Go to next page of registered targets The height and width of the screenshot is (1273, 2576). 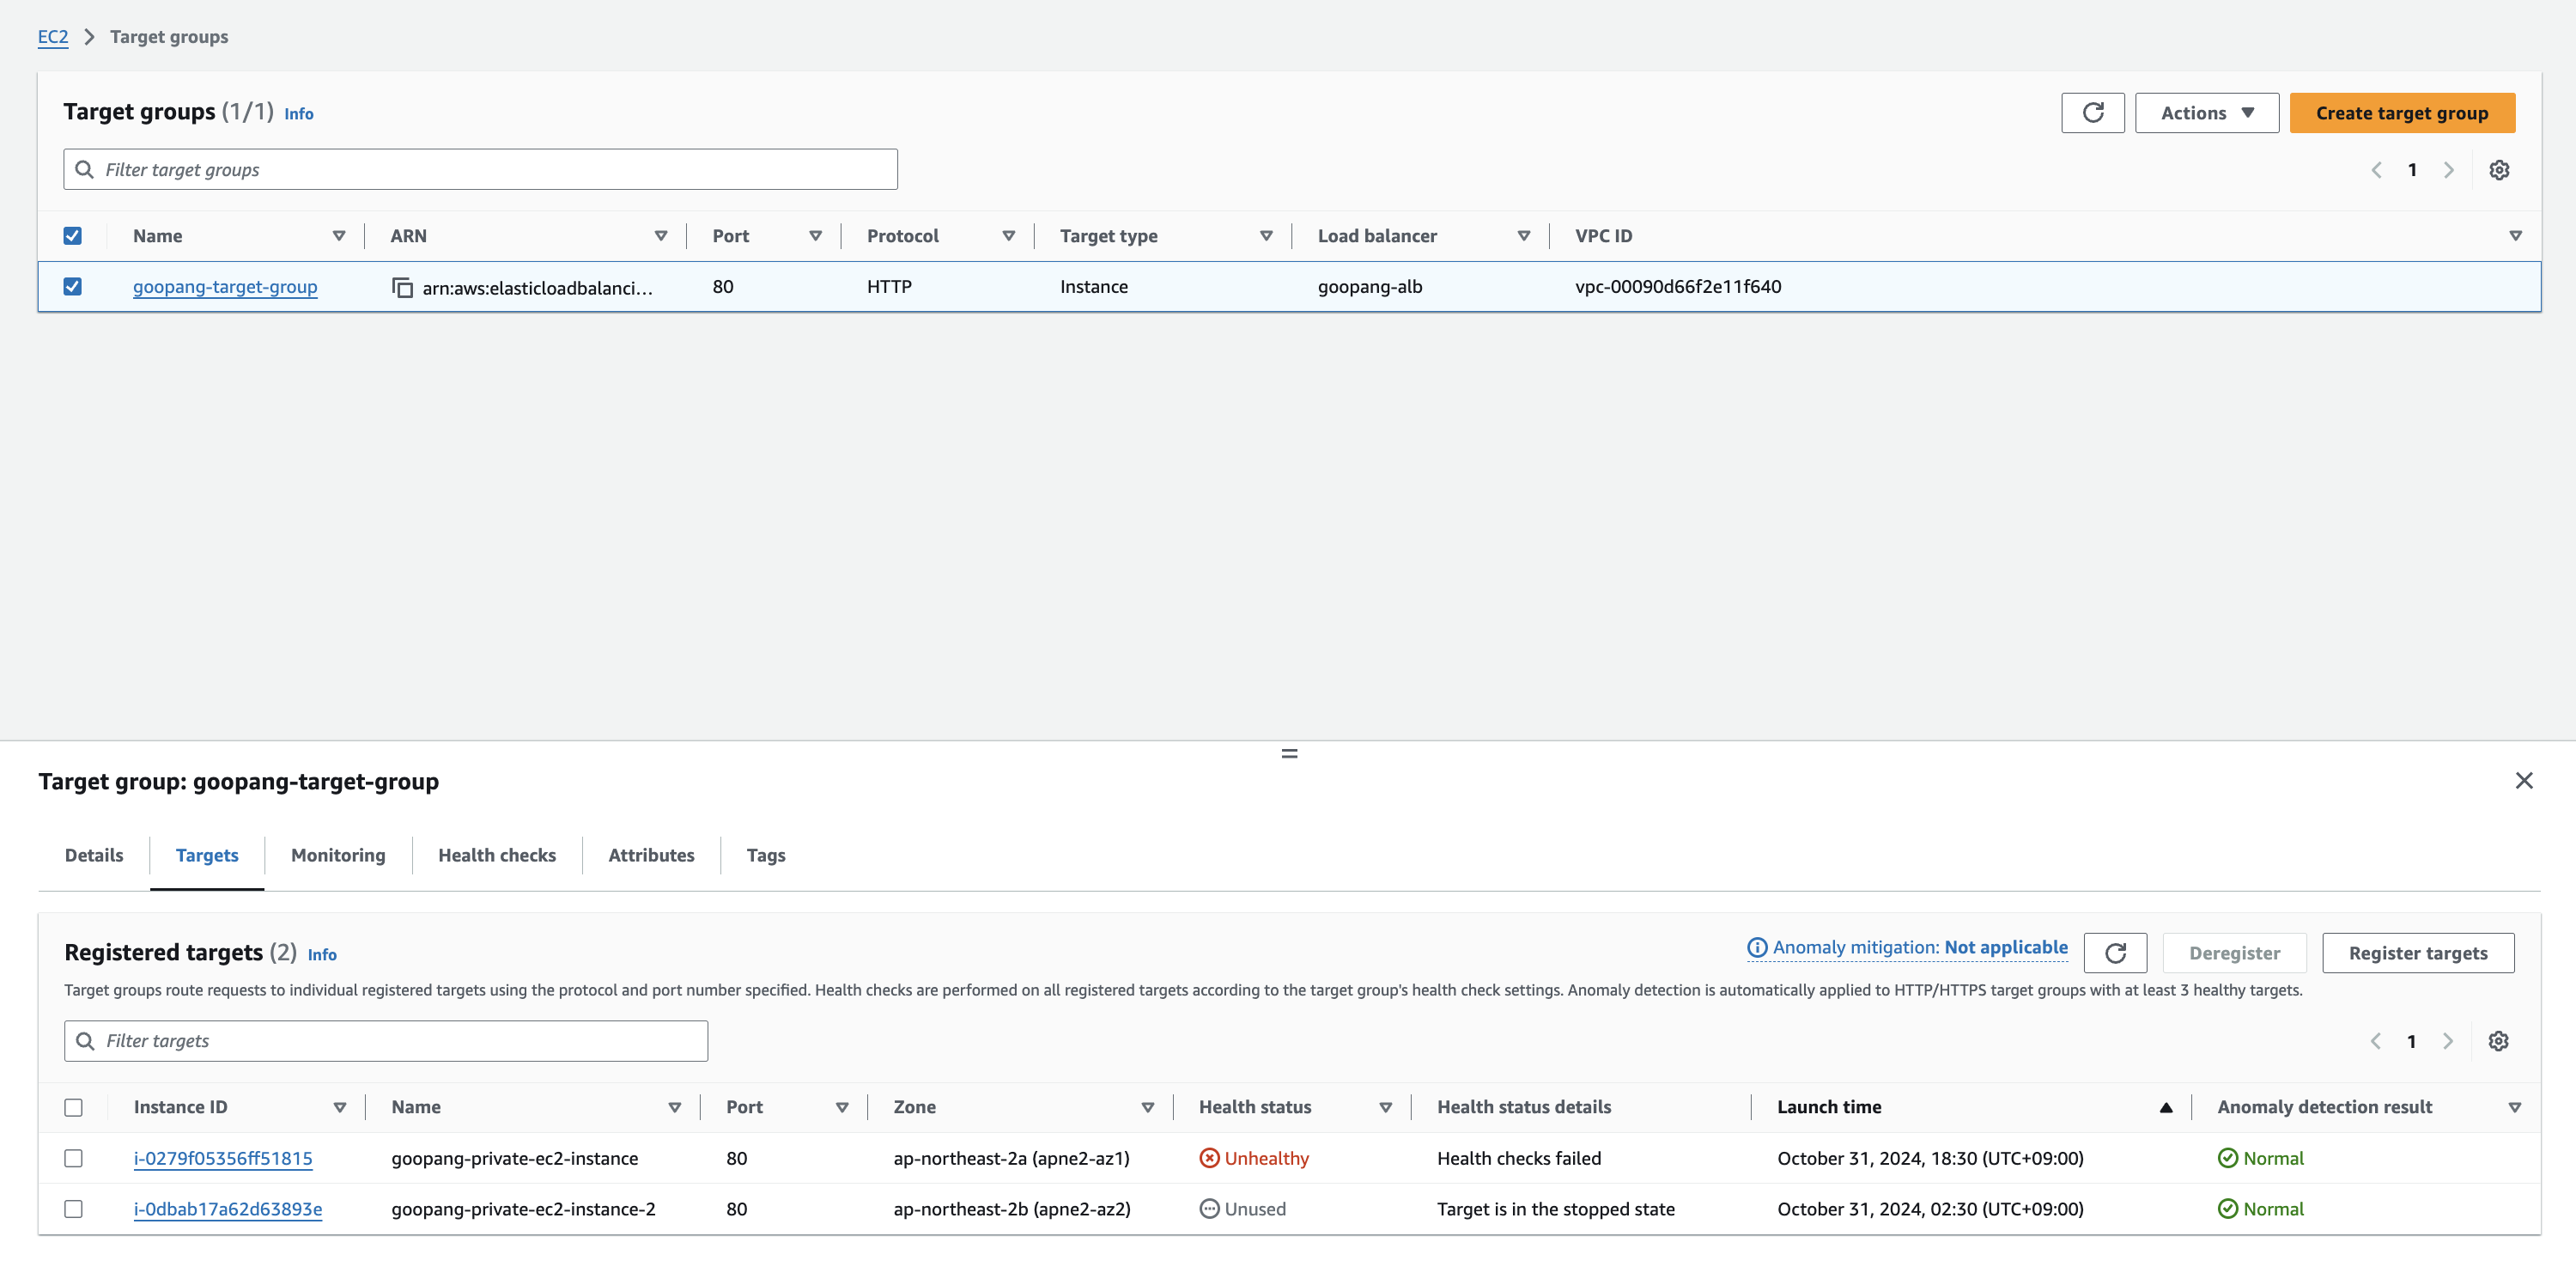[2448, 1041]
